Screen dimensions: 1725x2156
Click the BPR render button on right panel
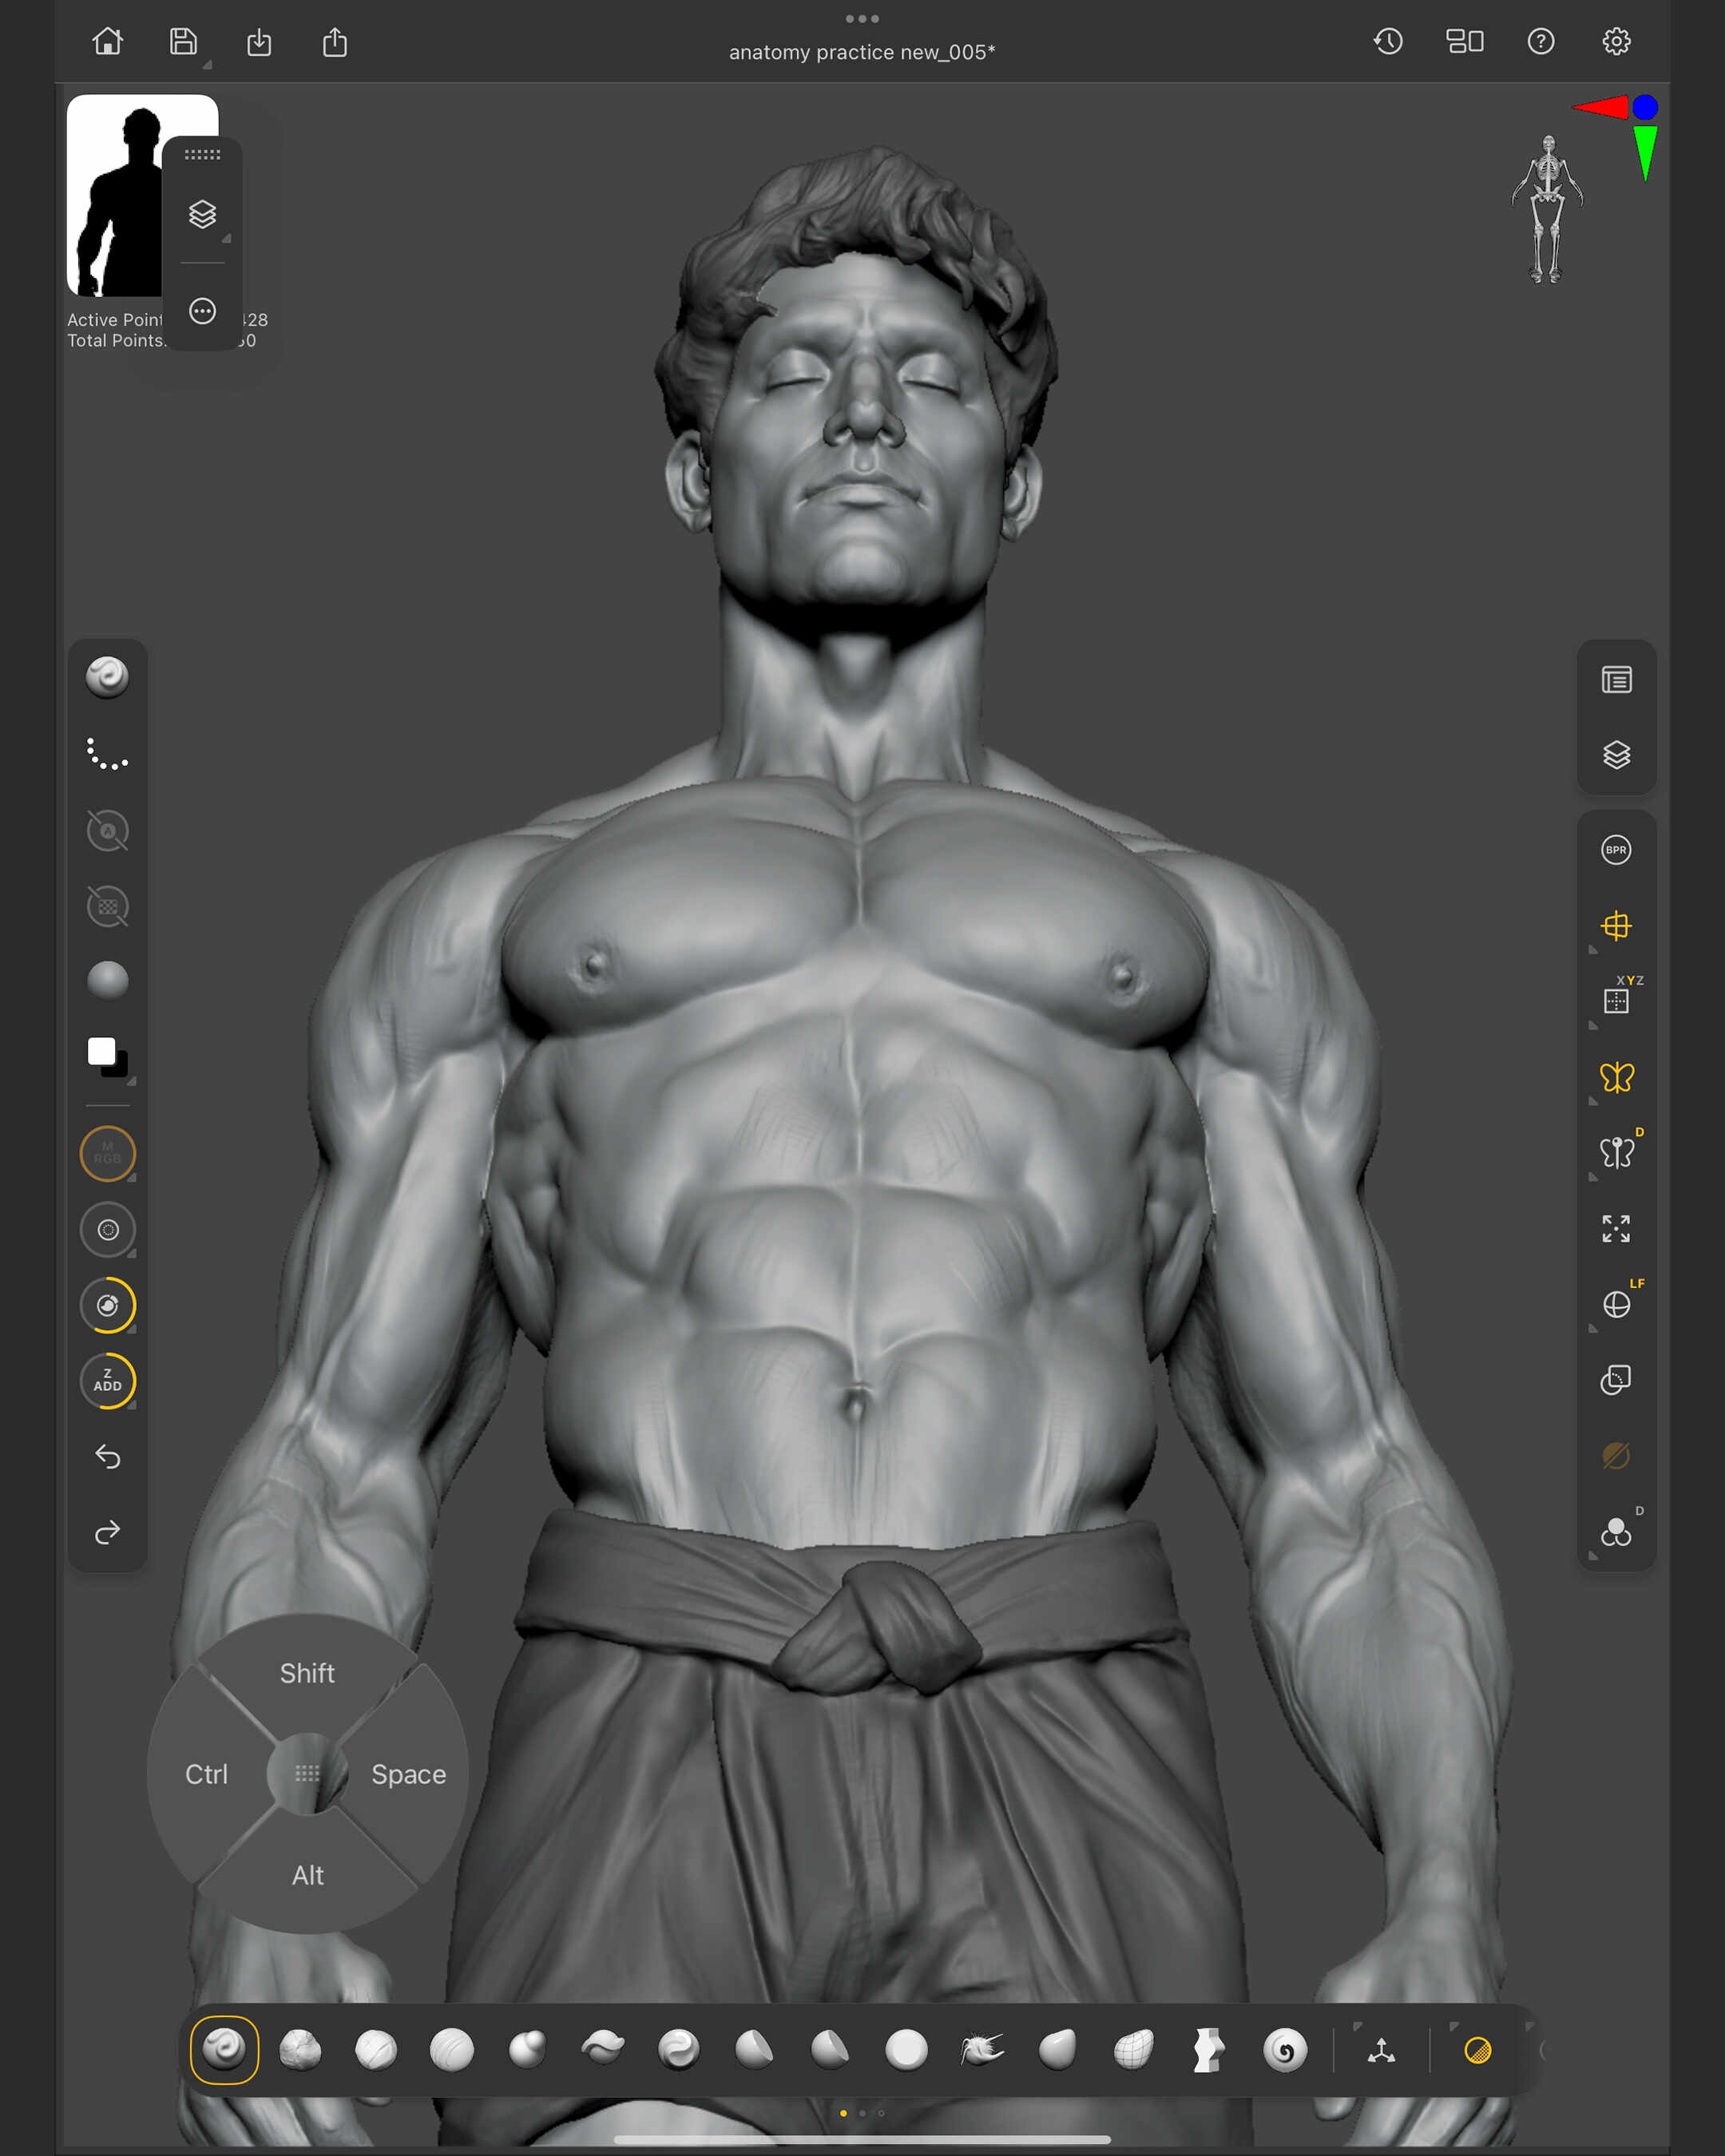pos(1616,849)
